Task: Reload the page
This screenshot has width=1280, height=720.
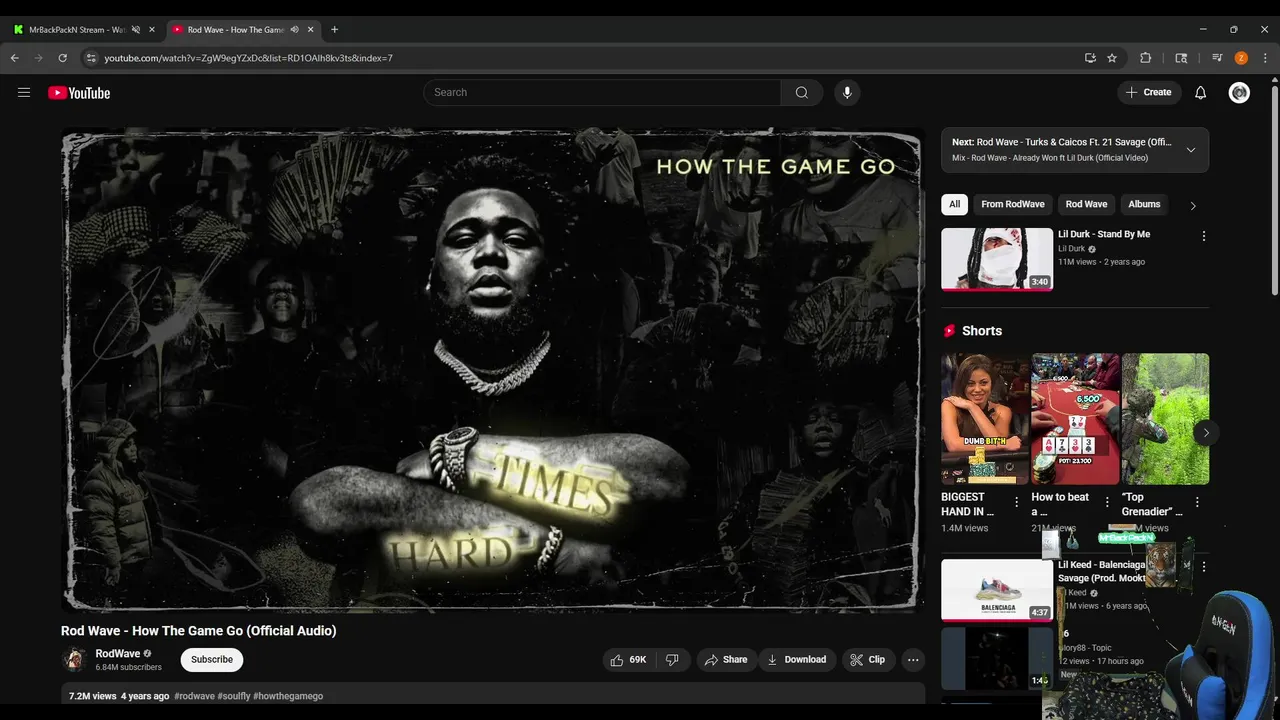Action: pos(62,58)
